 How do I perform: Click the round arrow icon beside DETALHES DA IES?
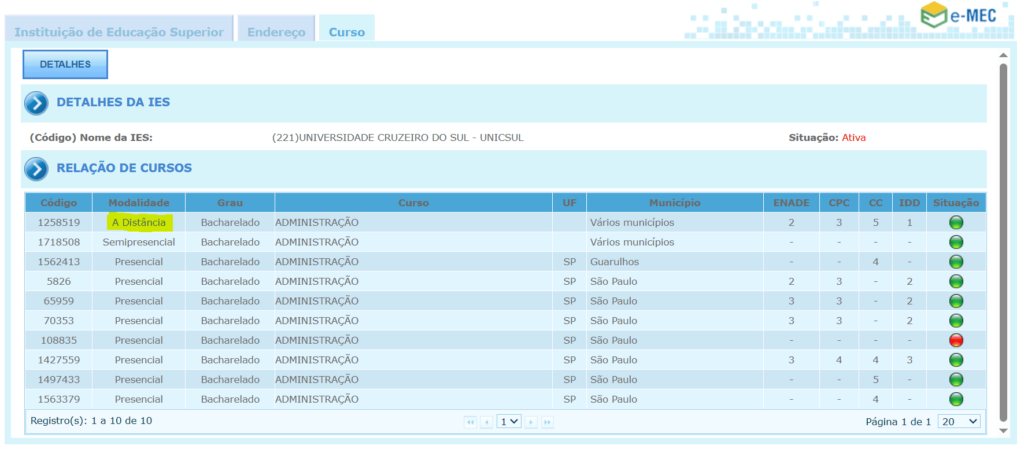click(x=37, y=103)
